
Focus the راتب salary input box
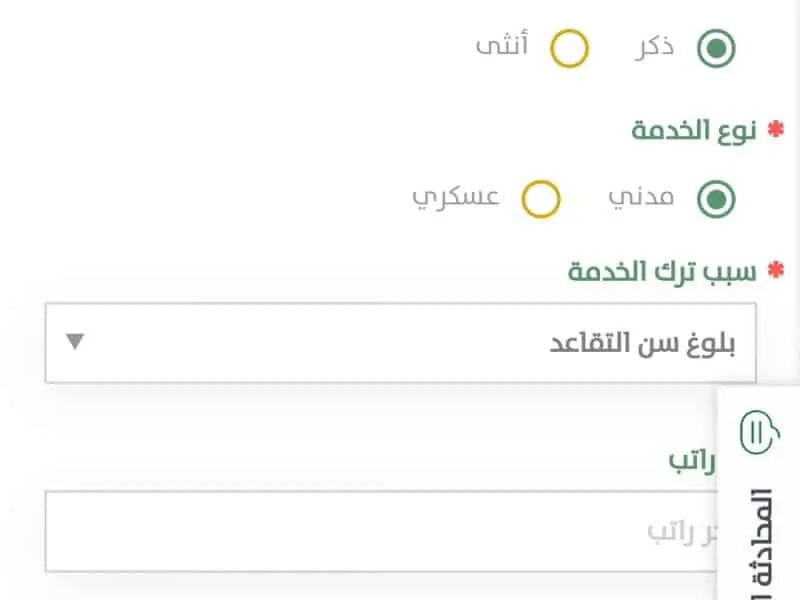[381, 531]
